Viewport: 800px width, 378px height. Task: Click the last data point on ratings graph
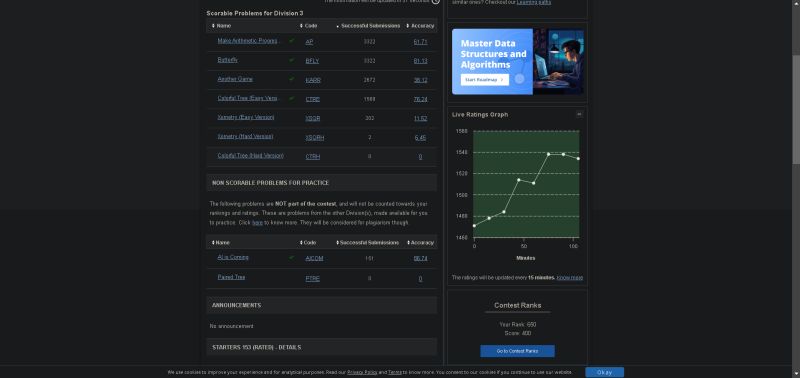(x=578, y=159)
